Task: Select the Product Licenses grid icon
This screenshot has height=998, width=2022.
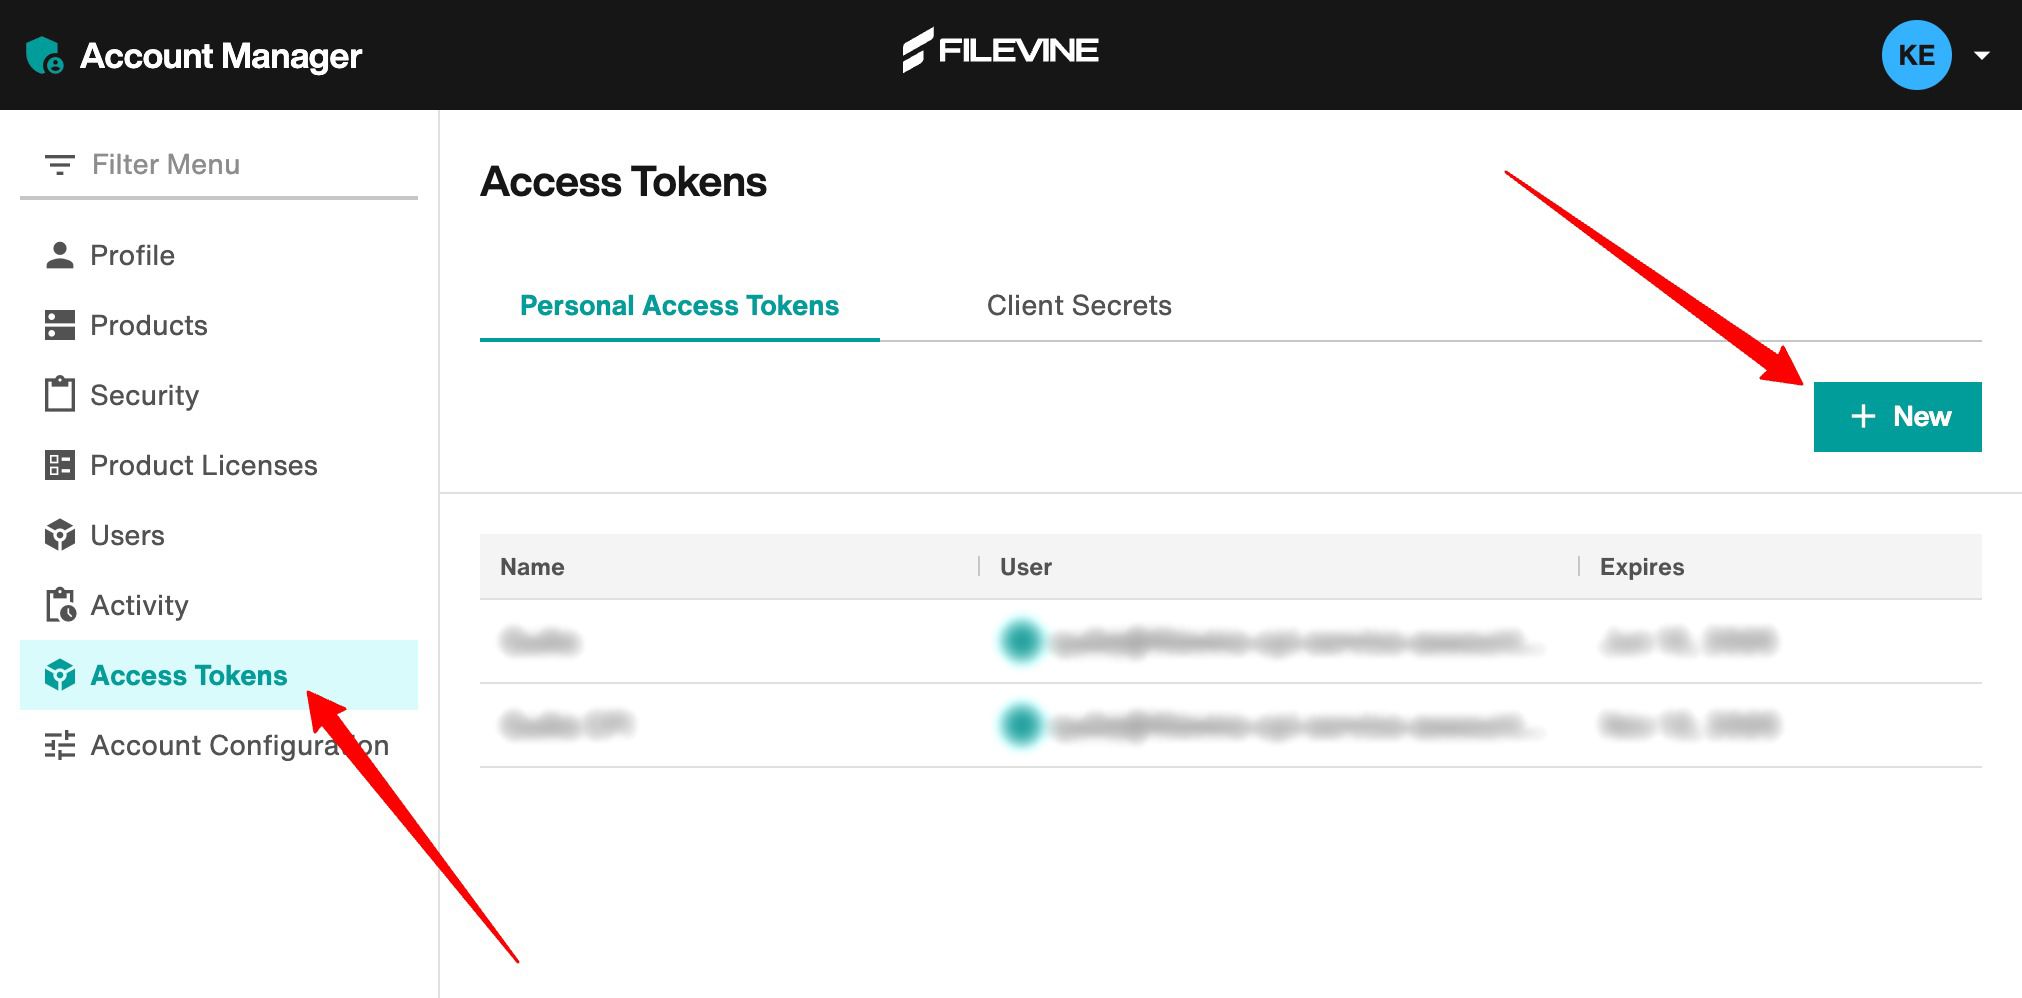Action: [59, 465]
